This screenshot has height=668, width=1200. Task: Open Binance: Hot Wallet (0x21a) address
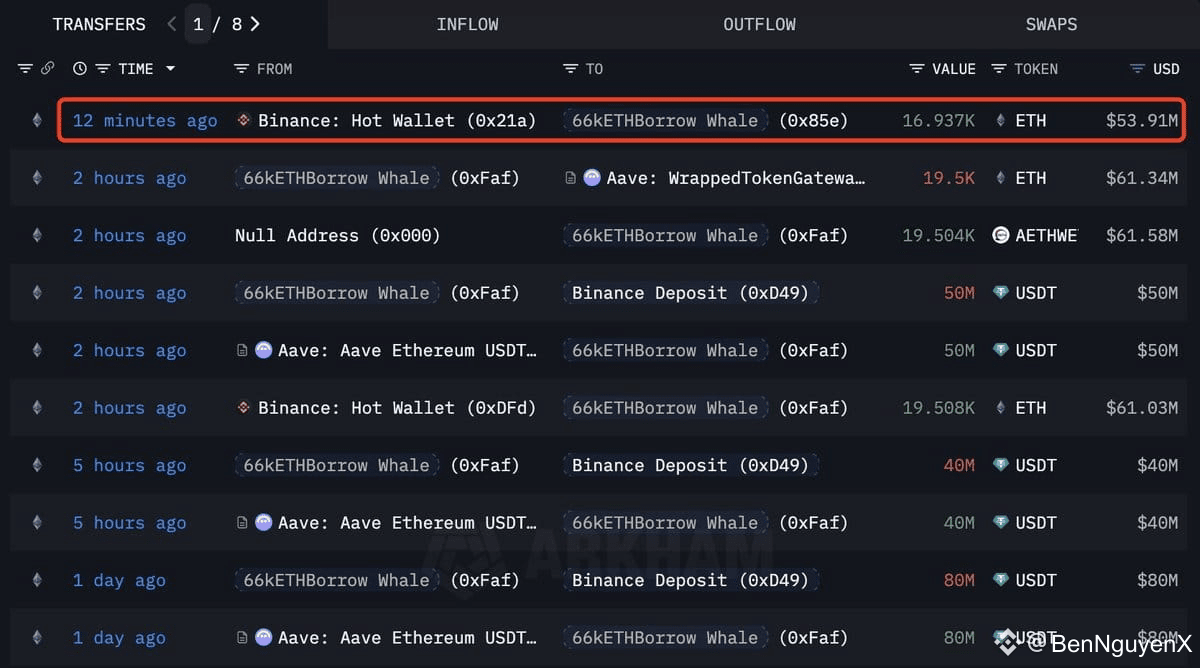pyautogui.click(x=396, y=121)
